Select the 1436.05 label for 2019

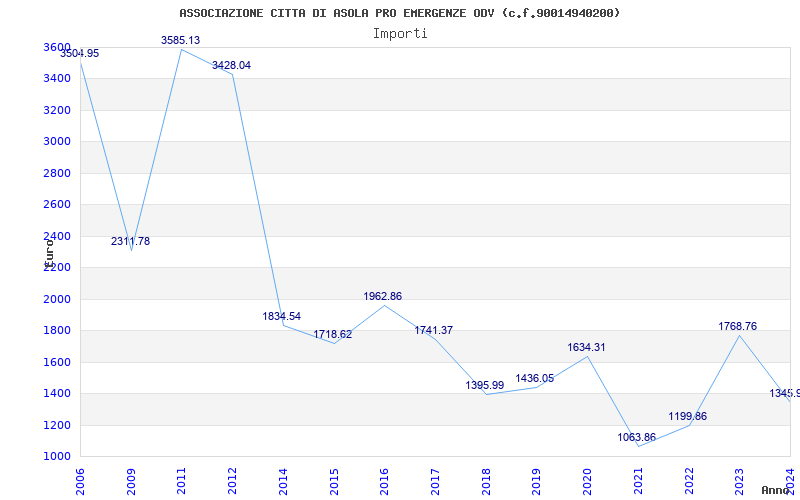click(535, 379)
